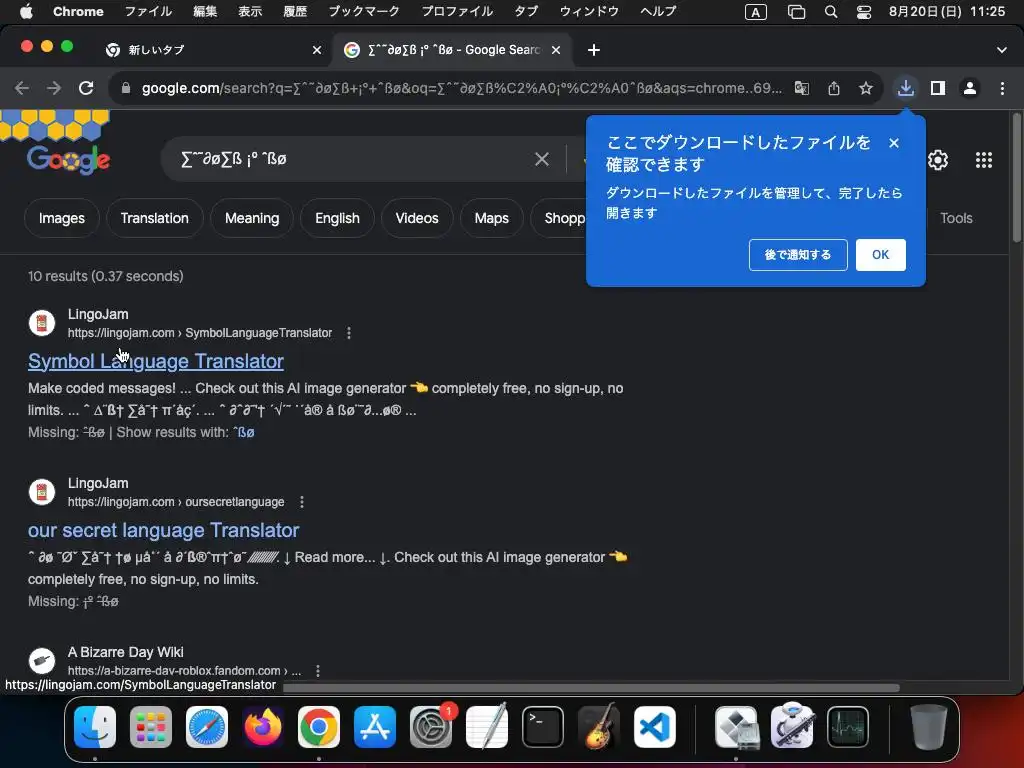Click the 後で通知する button
The image size is (1024, 768).
(x=798, y=255)
